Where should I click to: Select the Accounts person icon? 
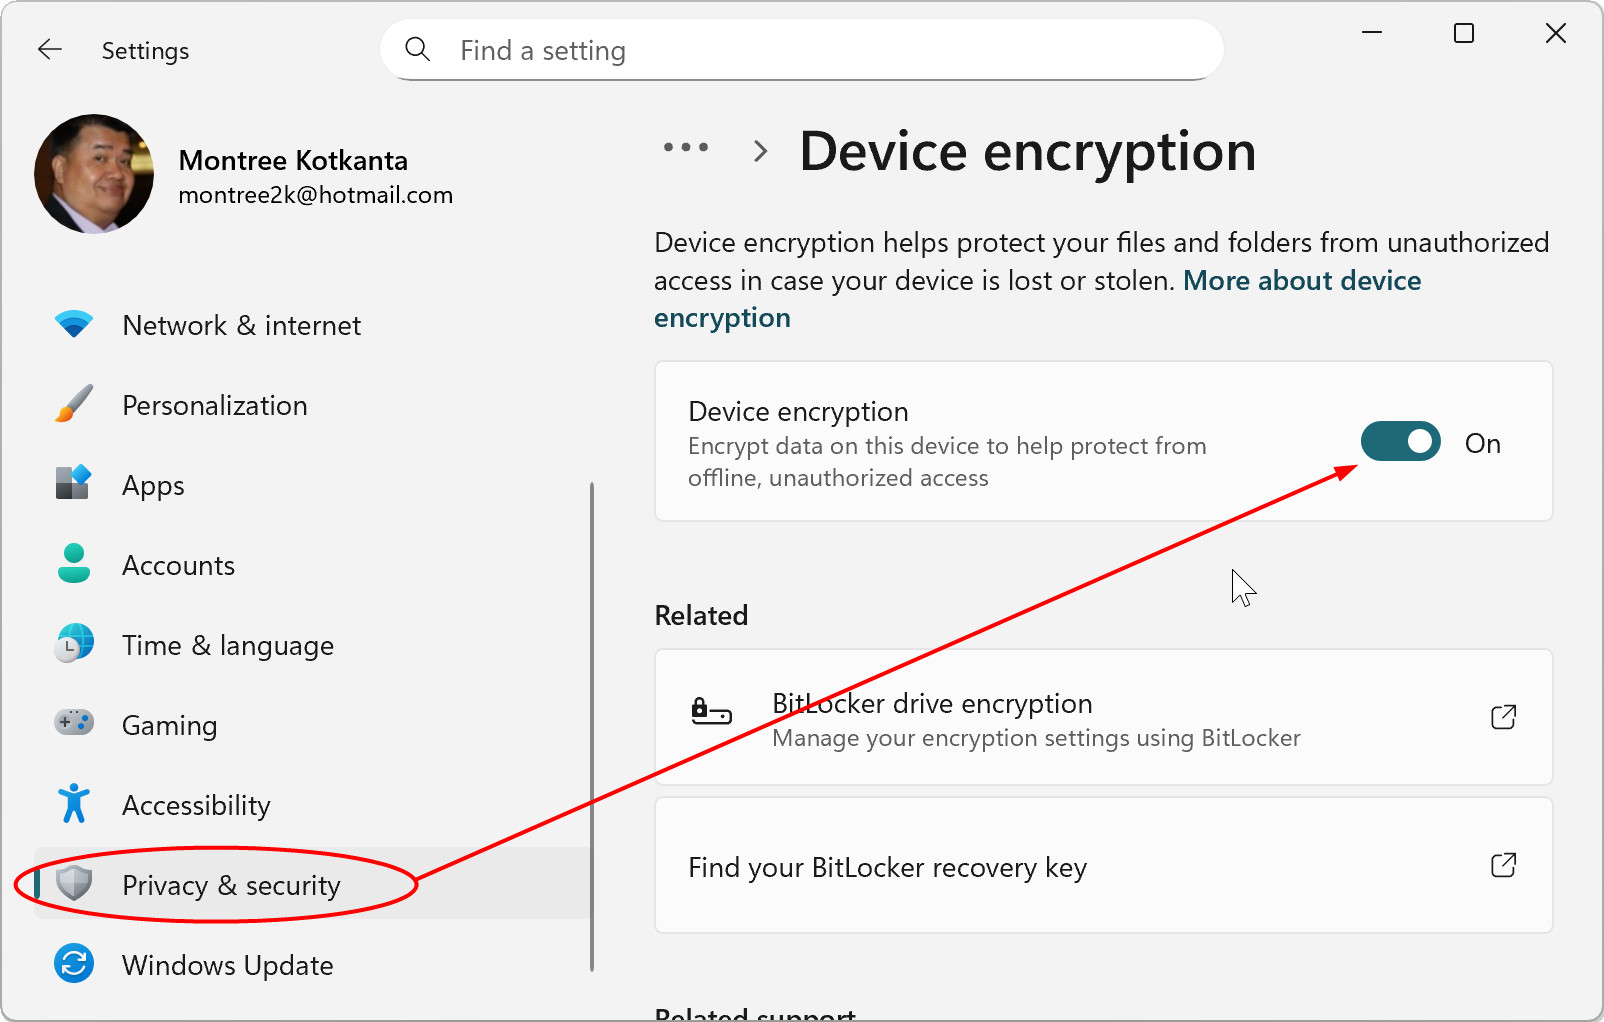pos(73,564)
